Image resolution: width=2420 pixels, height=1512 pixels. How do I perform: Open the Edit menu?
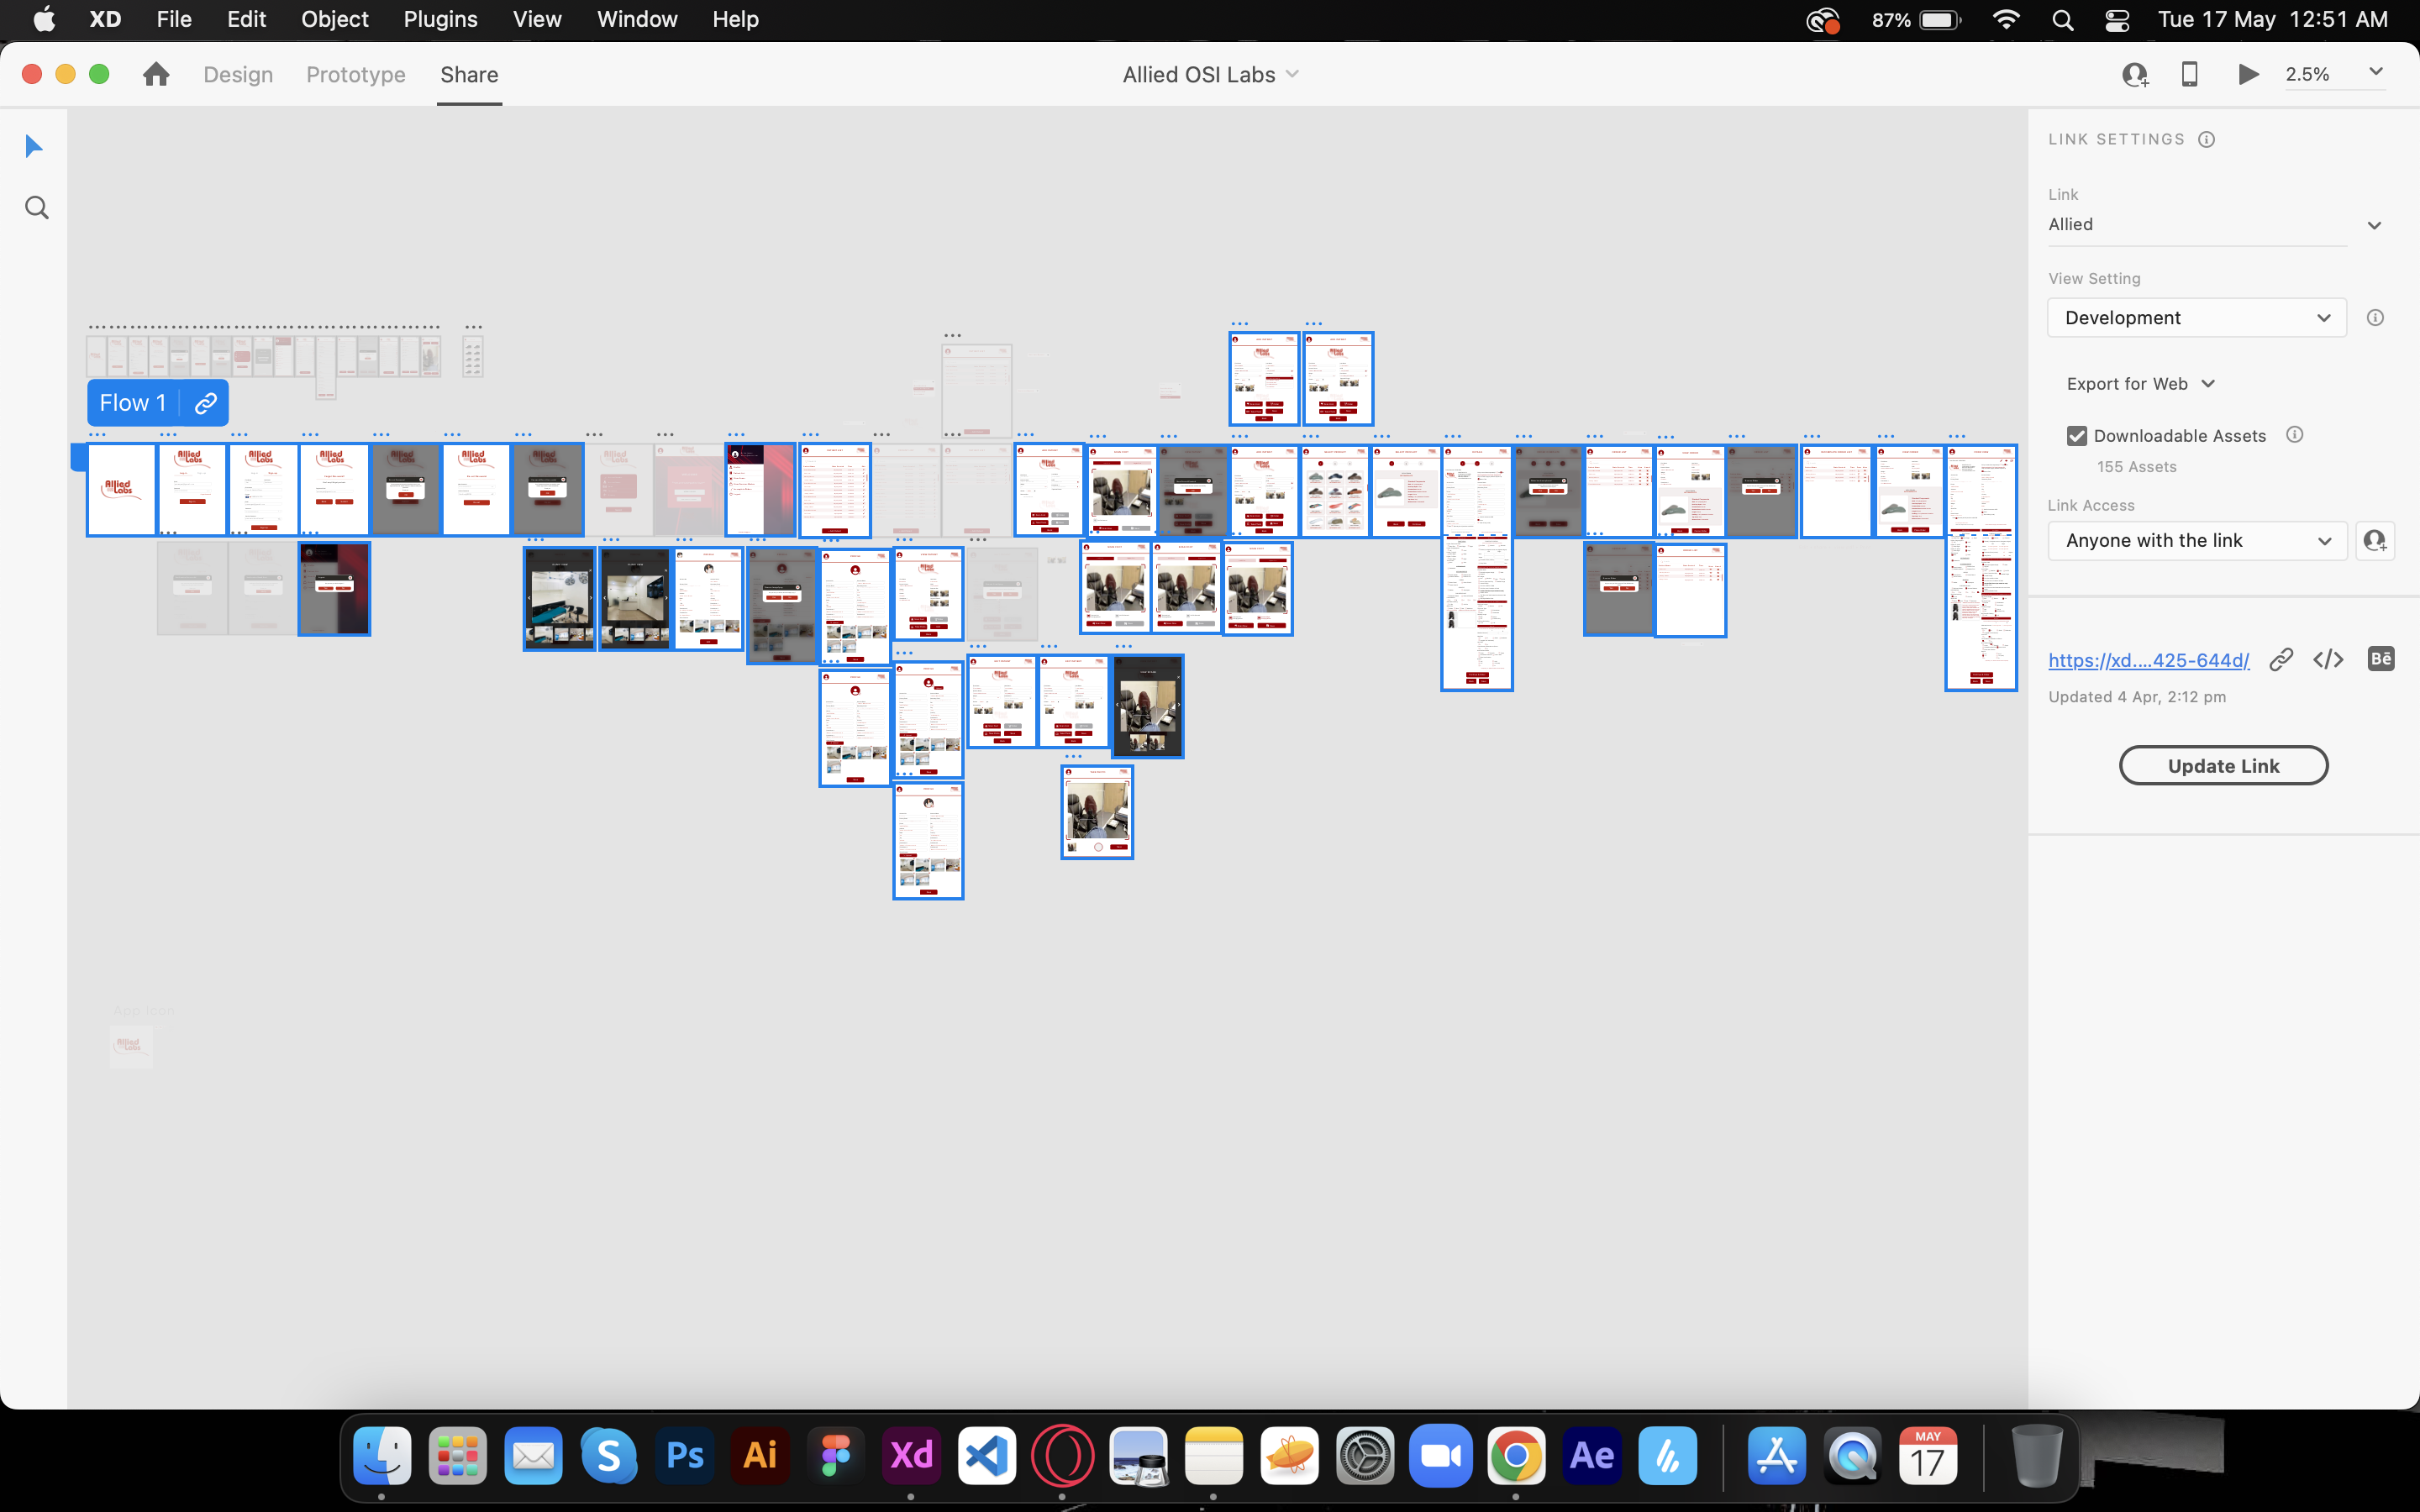click(246, 19)
